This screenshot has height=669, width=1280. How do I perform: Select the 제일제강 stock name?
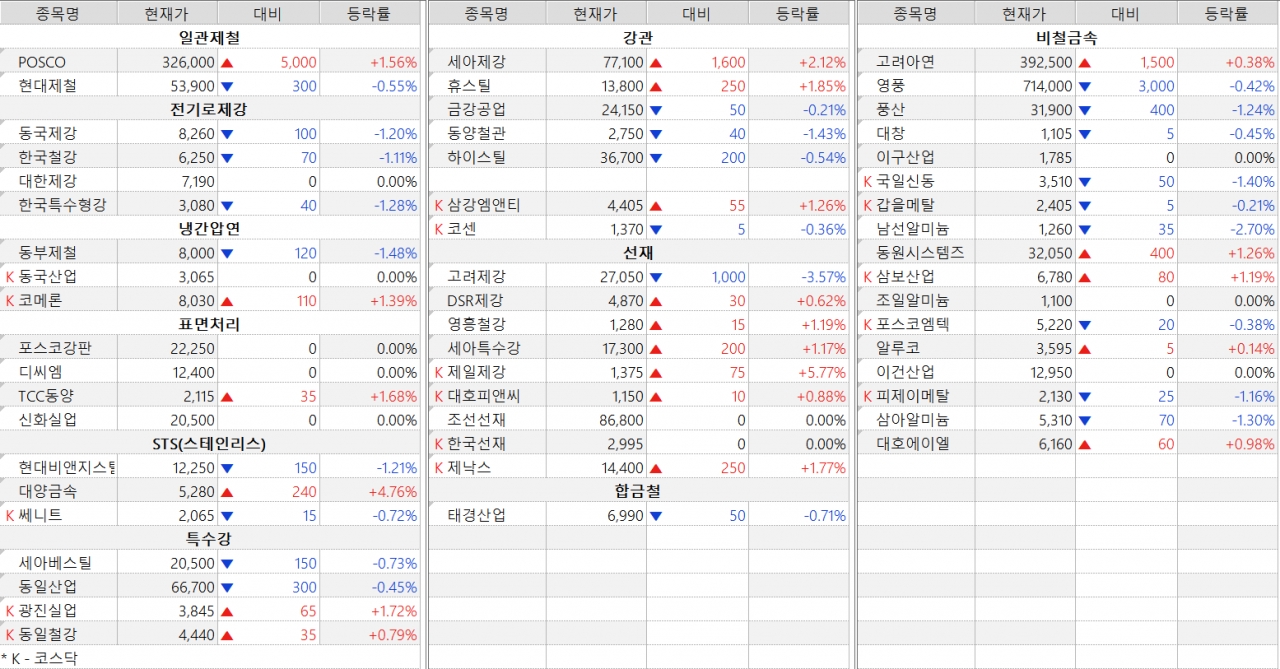click(x=476, y=372)
